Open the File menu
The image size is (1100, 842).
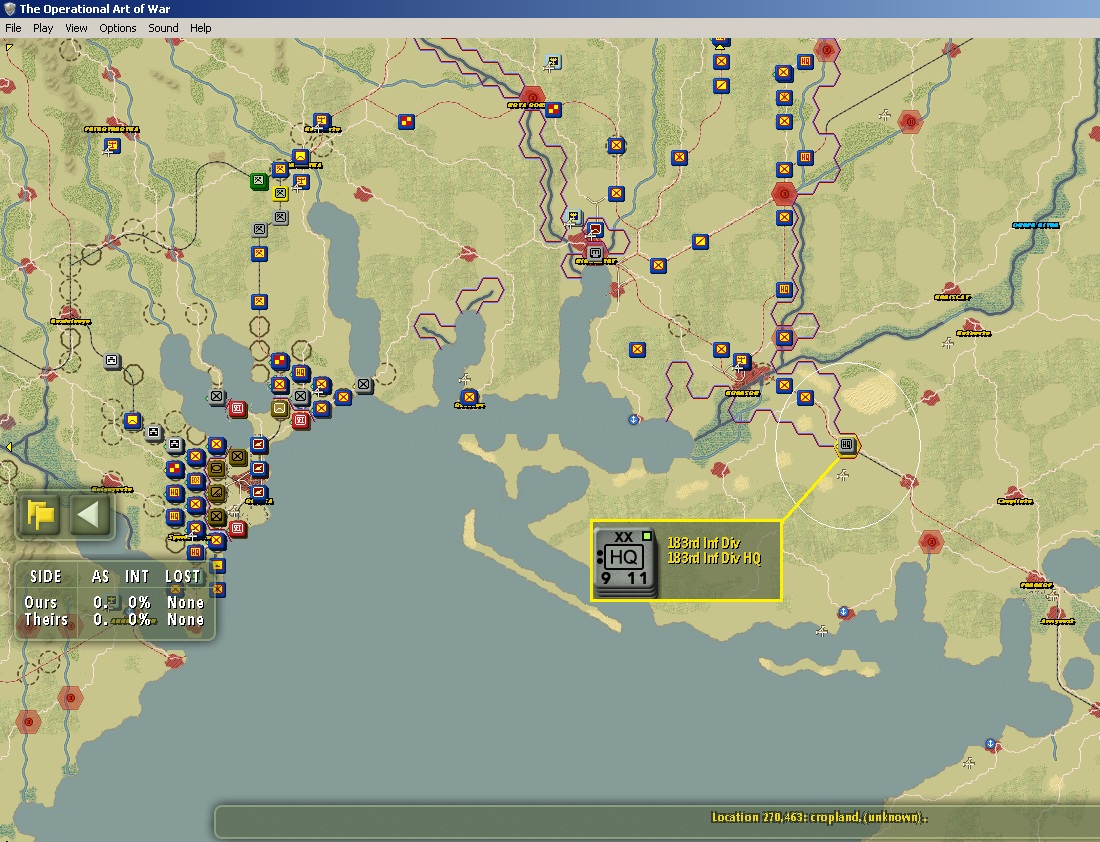[13, 28]
